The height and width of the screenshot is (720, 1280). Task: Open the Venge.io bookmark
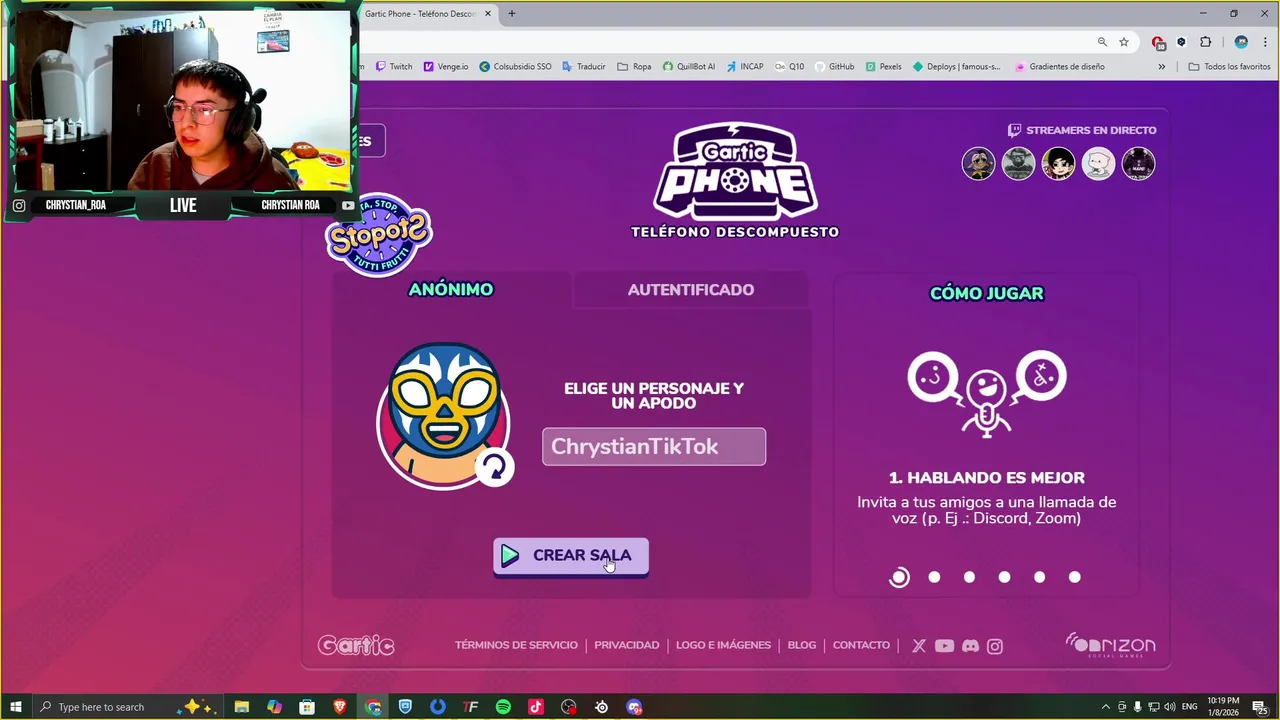pos(446,67)
